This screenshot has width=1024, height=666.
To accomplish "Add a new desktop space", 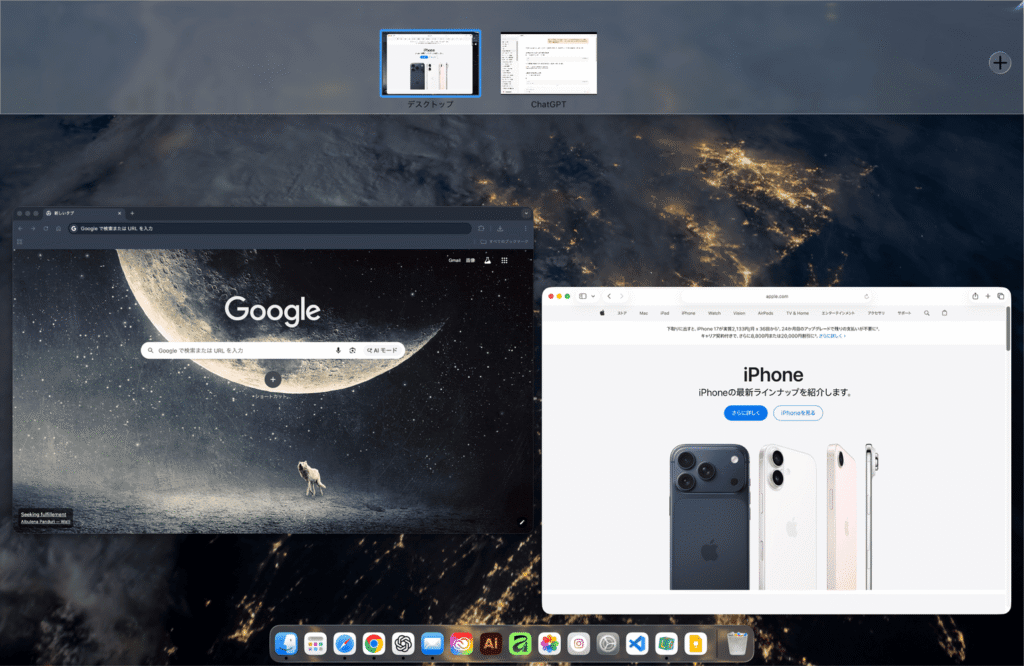I will click(x=999, y=63).
